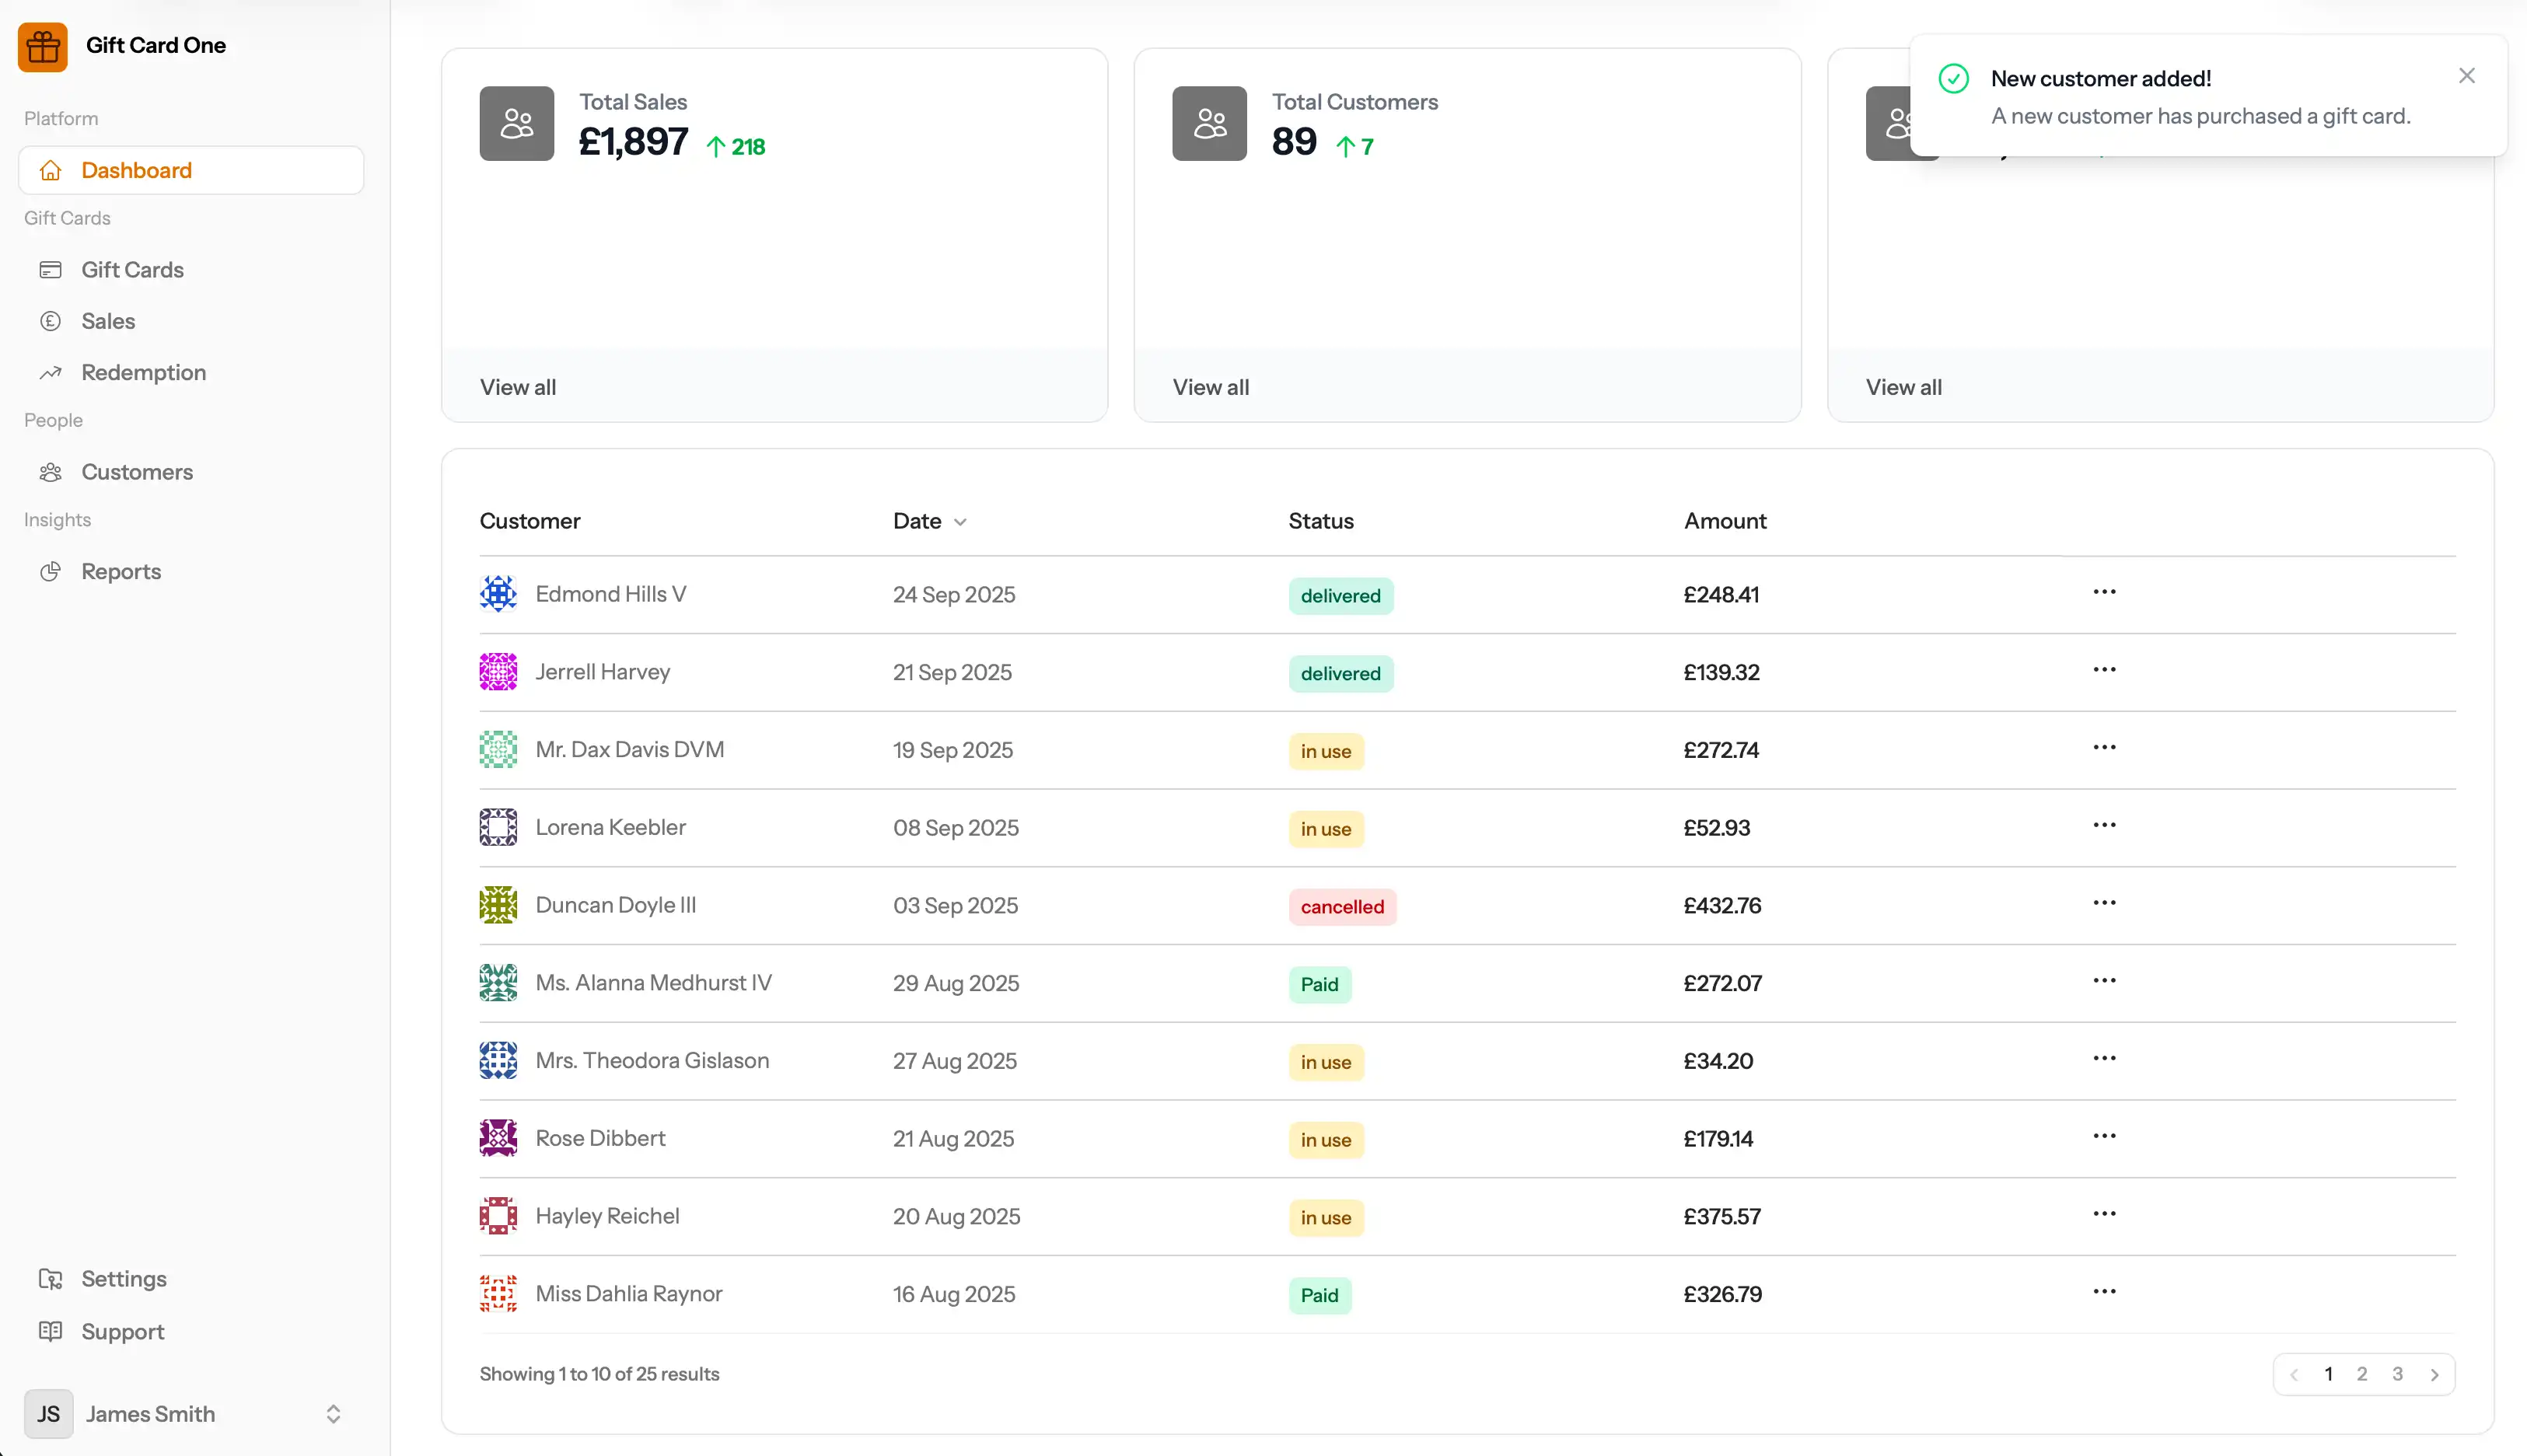Click the Total Customers card icon
This screenshot has height=1456, width=2527.
click(x=1209, y=123)
